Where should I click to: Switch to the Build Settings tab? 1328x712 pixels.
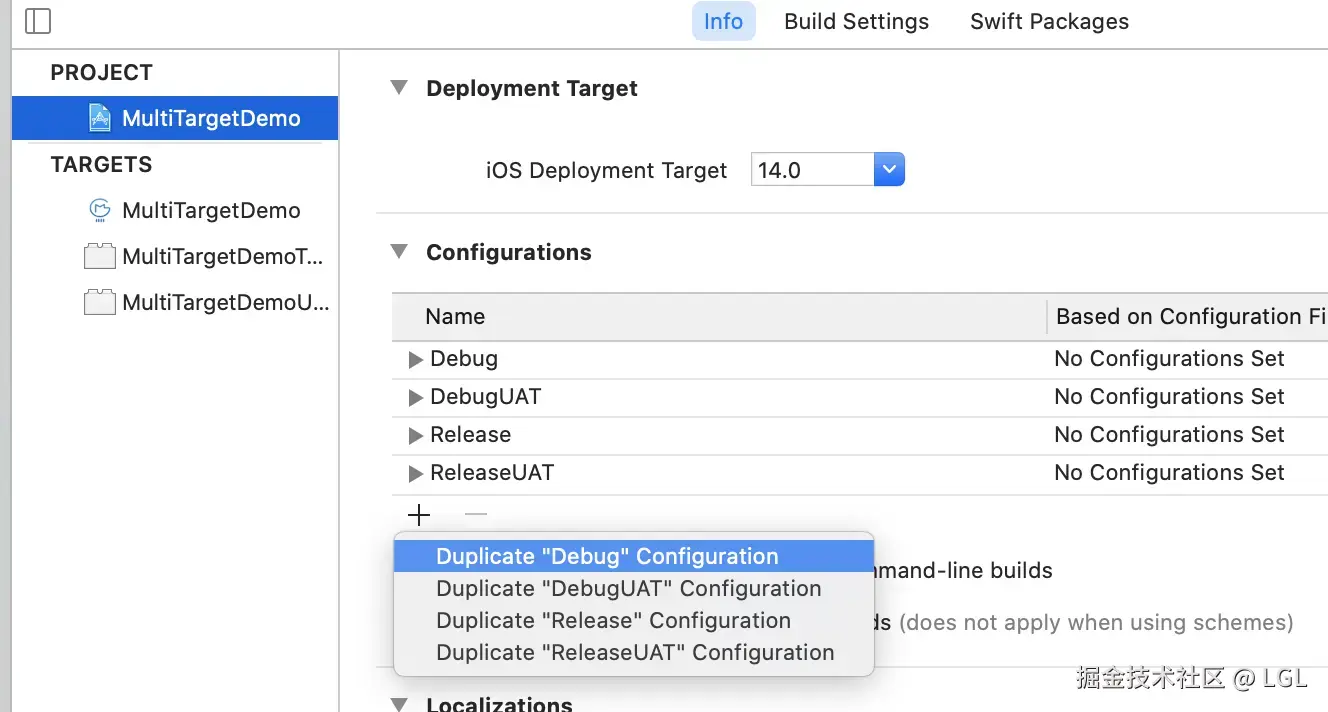point(856,22)
